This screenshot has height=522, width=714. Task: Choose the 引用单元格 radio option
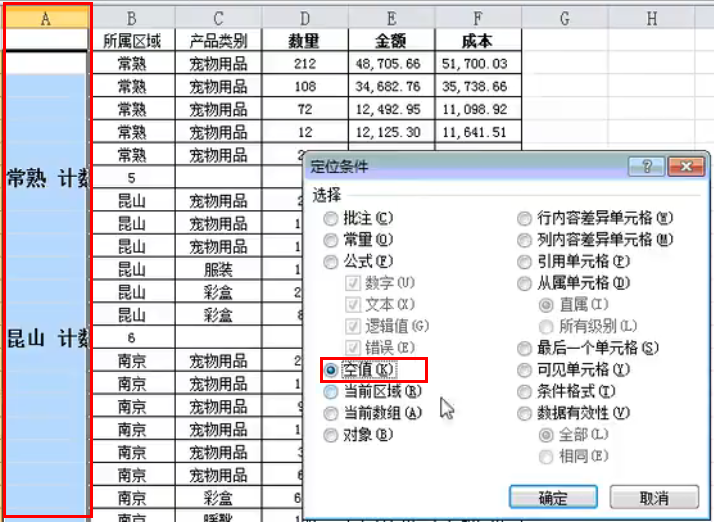tap(525, 262)
